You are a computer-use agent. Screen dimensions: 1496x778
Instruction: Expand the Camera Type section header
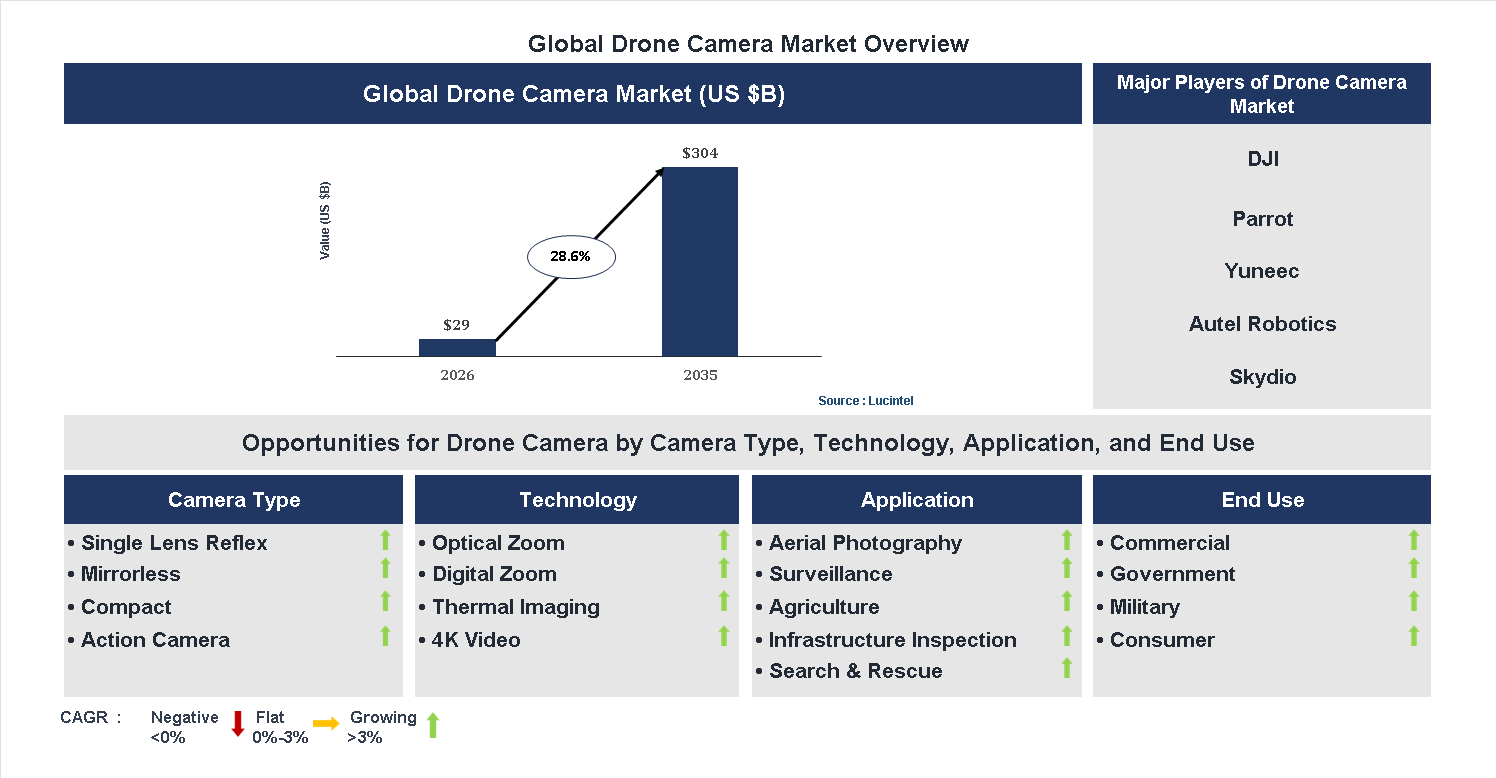pos(233,499)
